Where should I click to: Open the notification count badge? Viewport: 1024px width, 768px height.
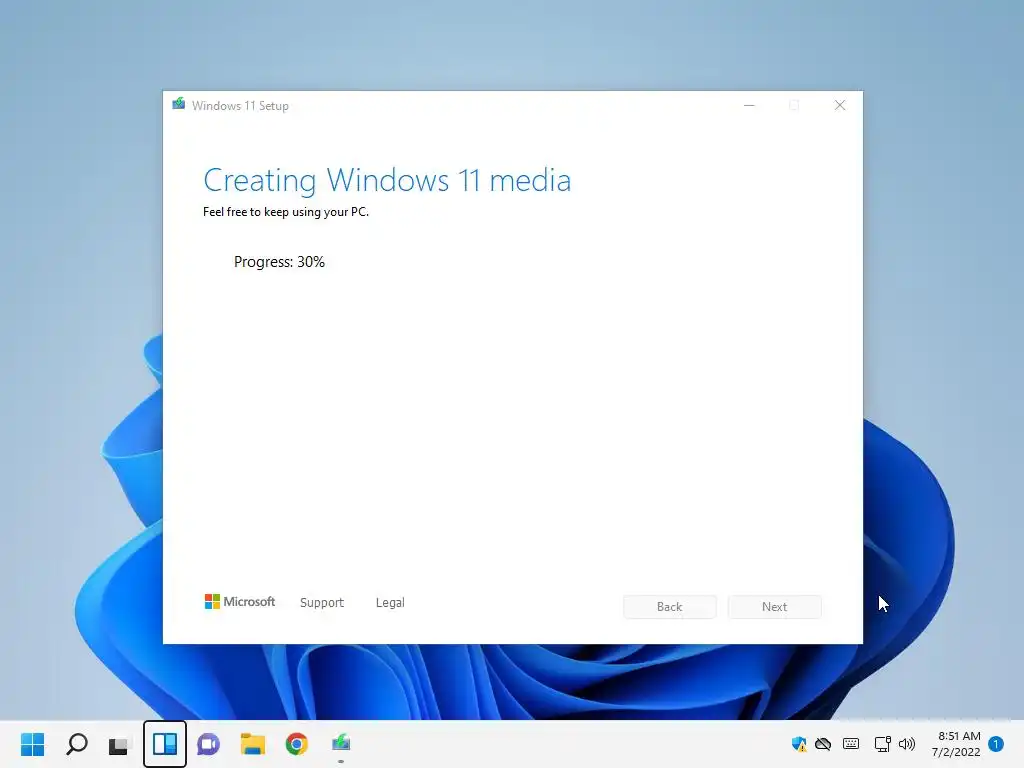(995, 744)
